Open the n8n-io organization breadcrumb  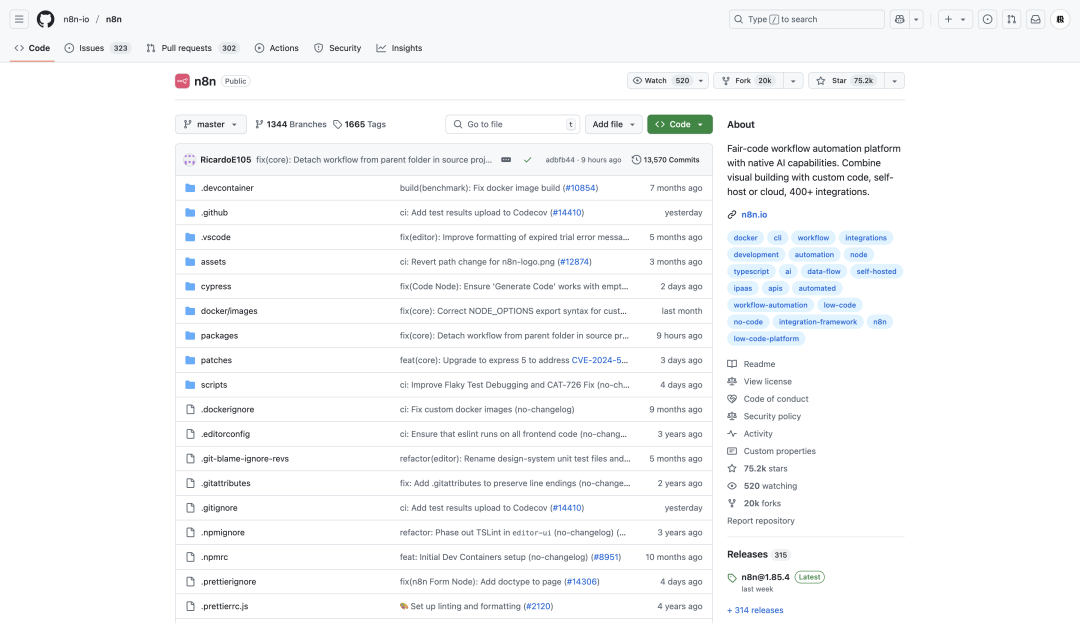pos(76,19)
